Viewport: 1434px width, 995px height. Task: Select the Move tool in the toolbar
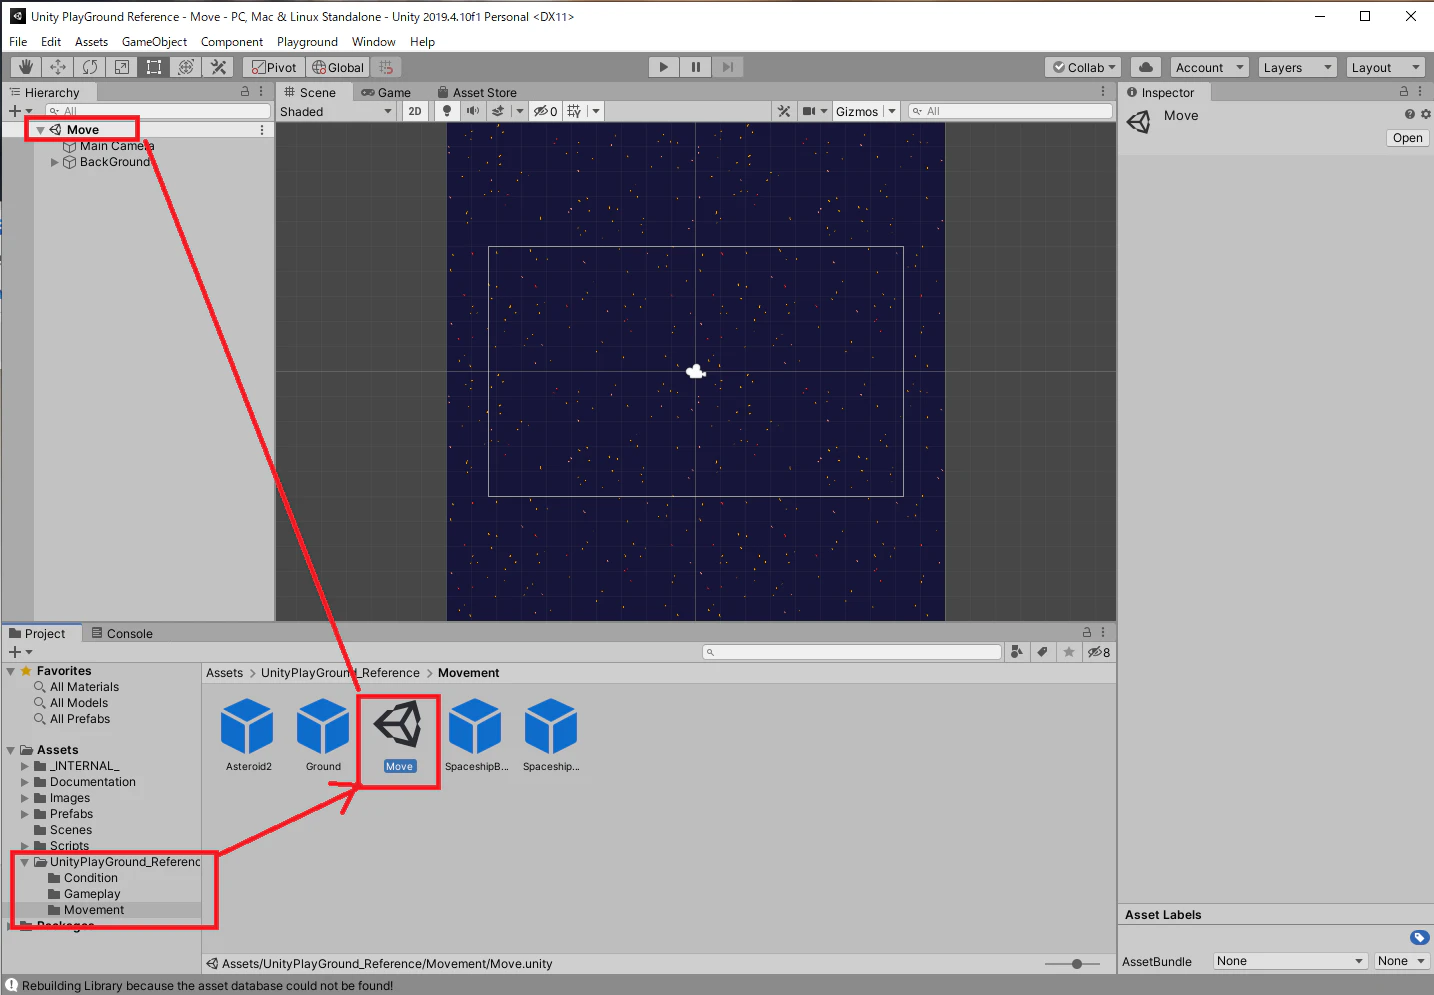58,67
